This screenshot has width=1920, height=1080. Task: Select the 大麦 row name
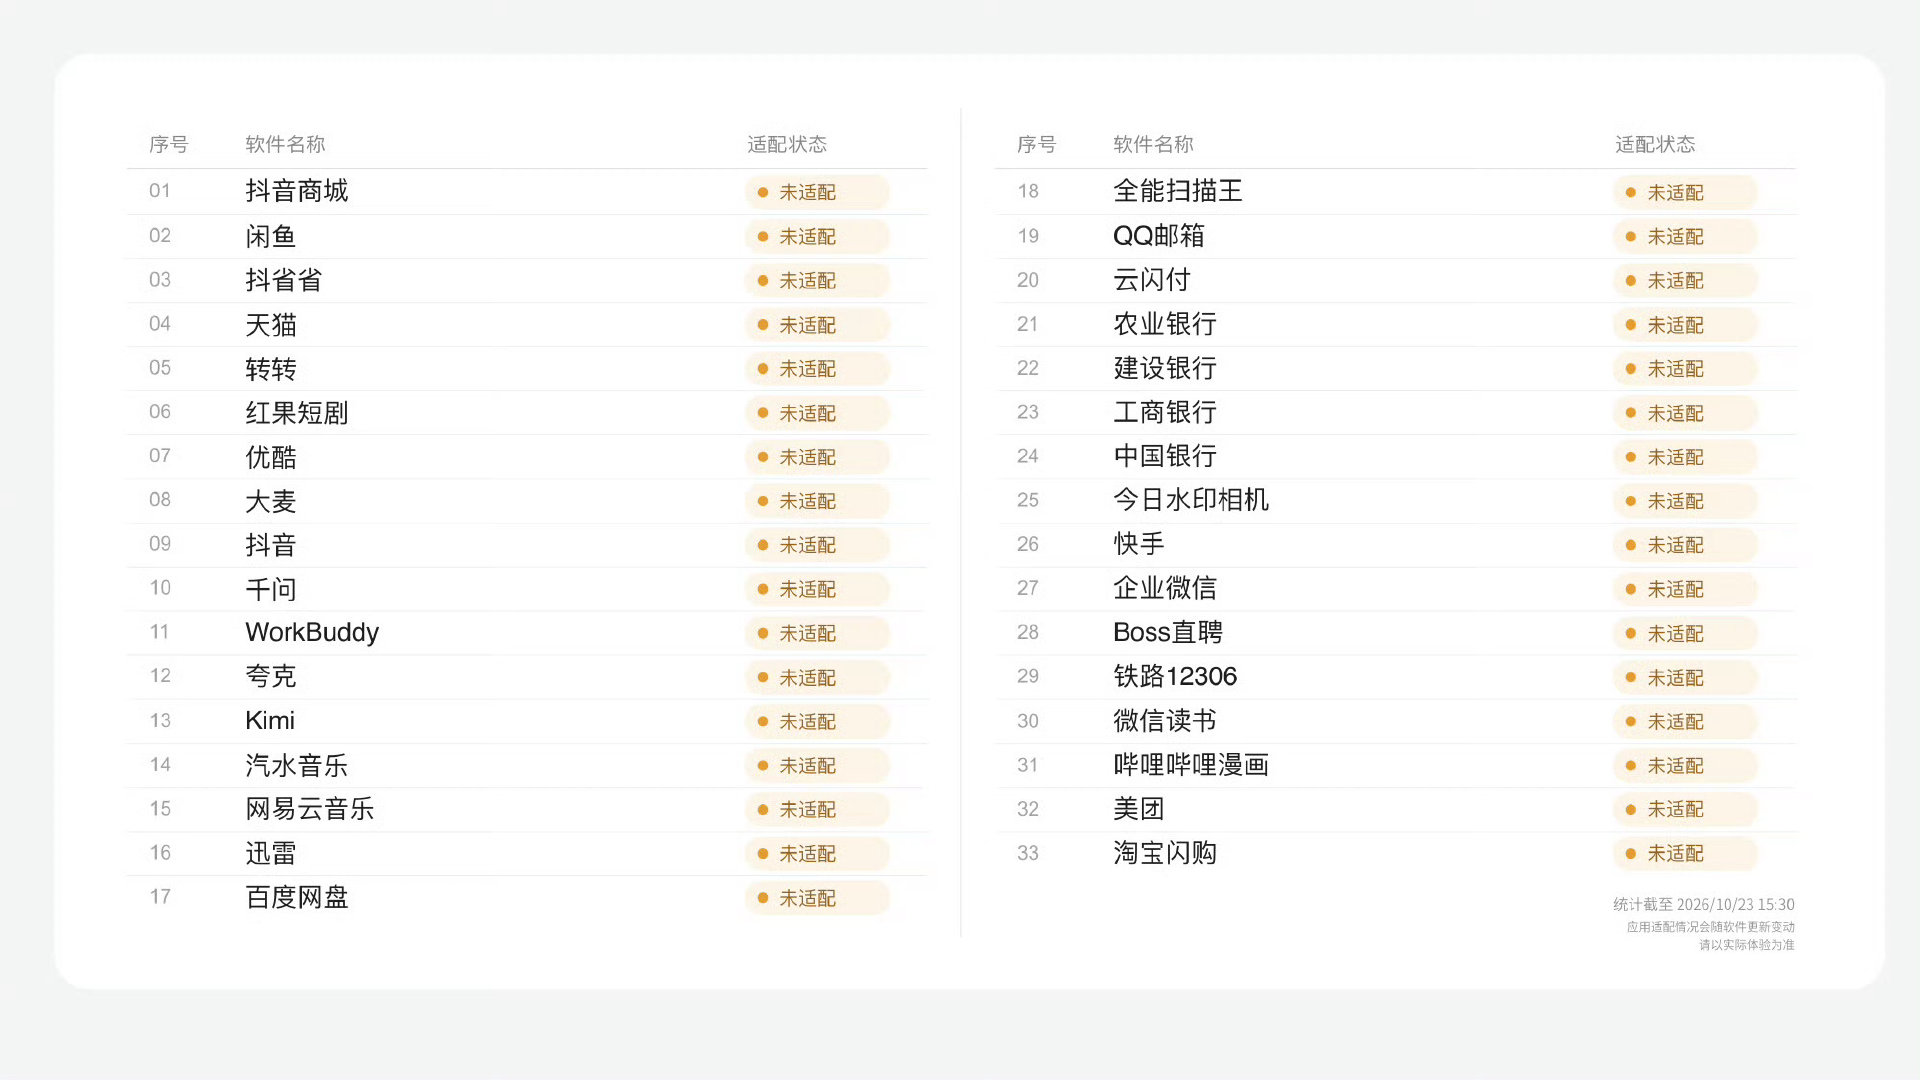coord(271,500)
